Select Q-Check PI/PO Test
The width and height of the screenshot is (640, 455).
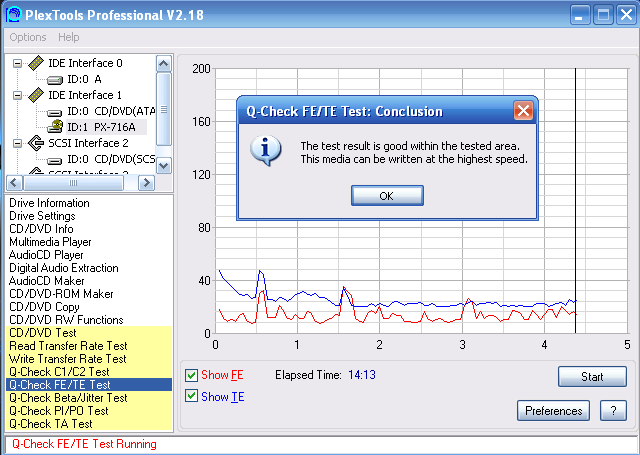tap(89, 411)
